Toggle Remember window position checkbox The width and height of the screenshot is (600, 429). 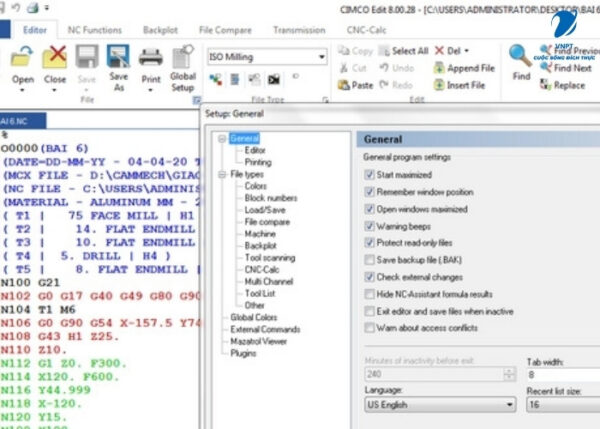[369, 192]
